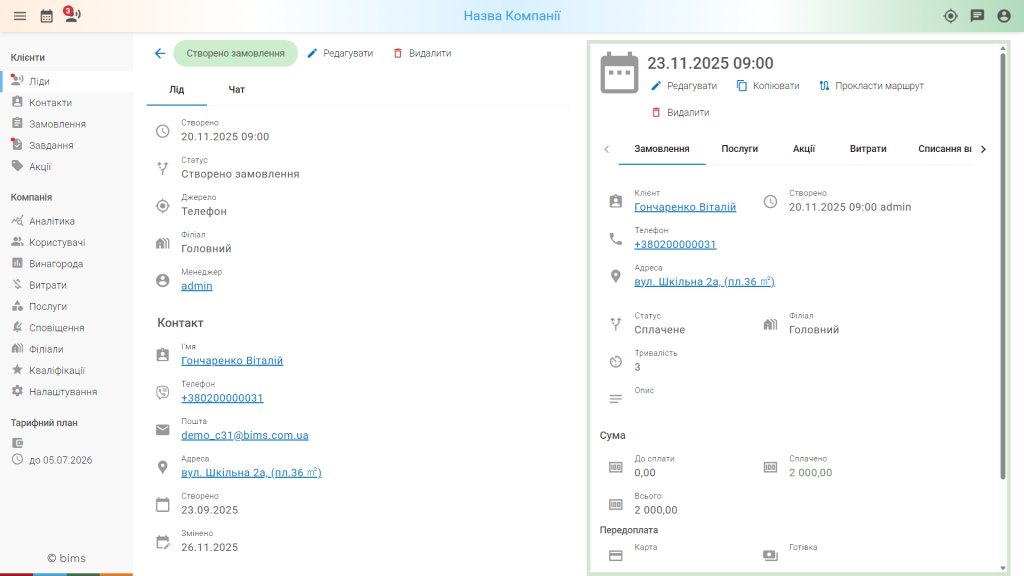Go back with the left arrow
This screenshot has width=1024, height=576.
160,54
